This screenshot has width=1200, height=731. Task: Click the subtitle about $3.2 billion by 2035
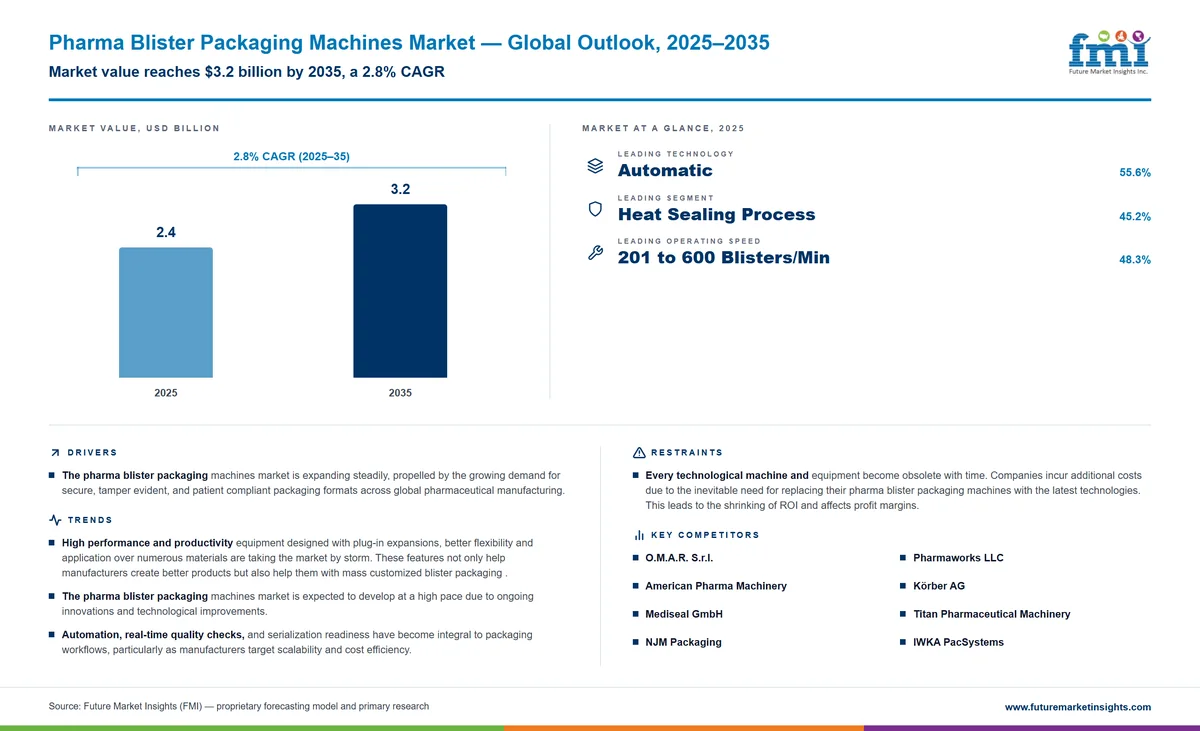pyautogui.click(x=246, y=72)
